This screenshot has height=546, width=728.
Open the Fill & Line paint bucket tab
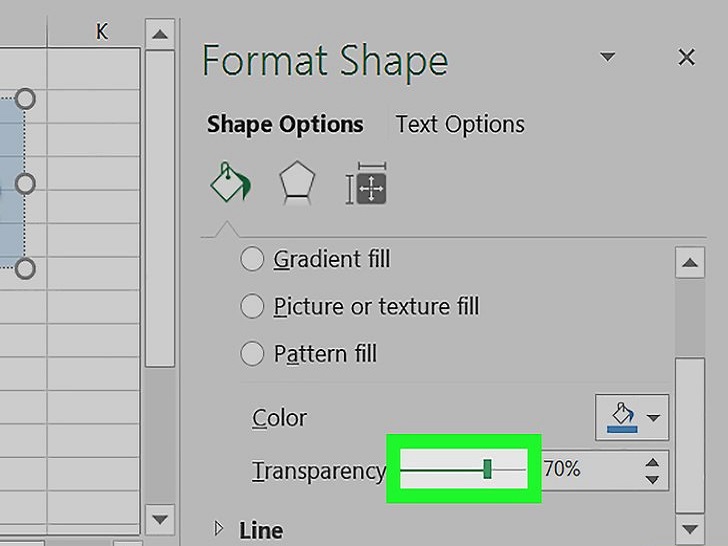point(230,182)
